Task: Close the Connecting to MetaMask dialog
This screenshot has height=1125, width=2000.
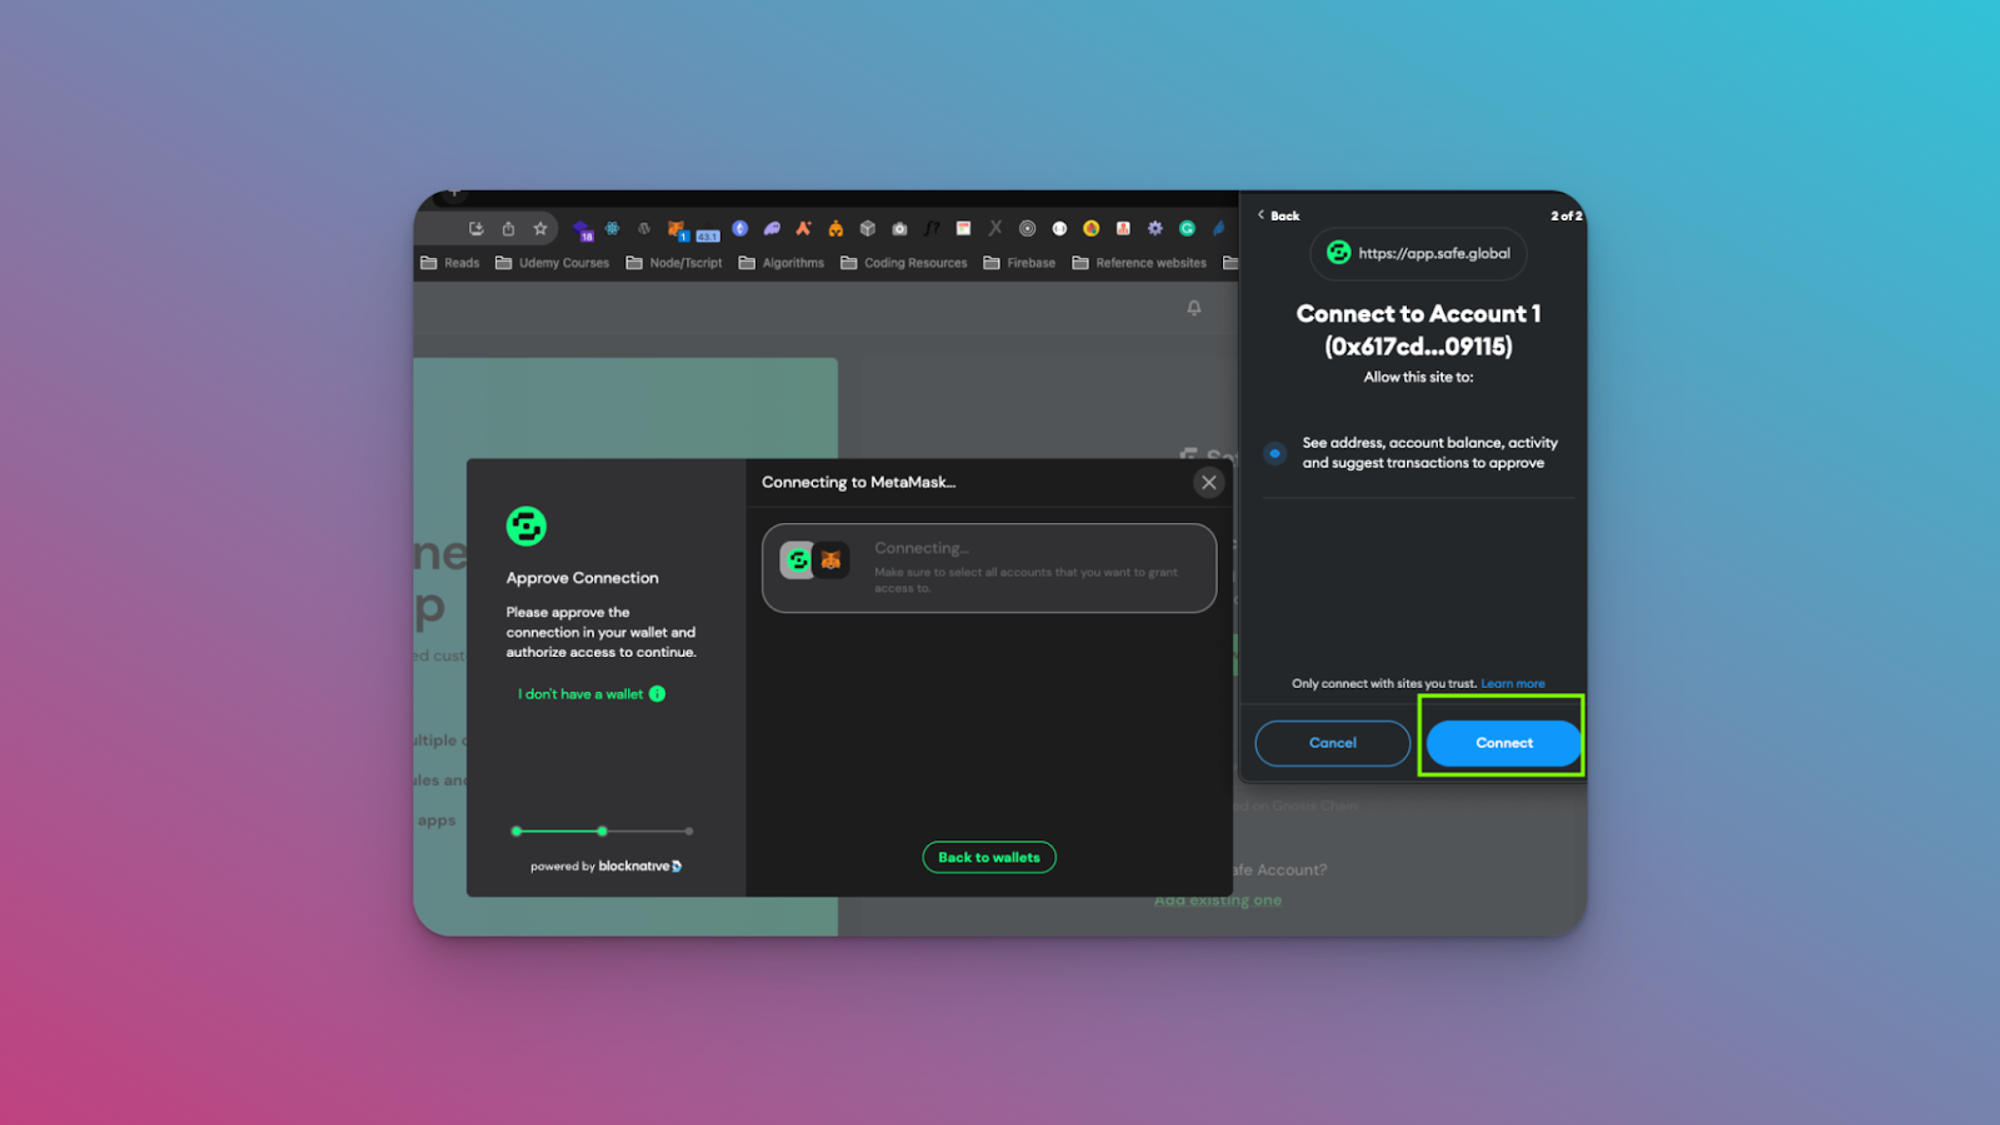Action: (1209, 483)
